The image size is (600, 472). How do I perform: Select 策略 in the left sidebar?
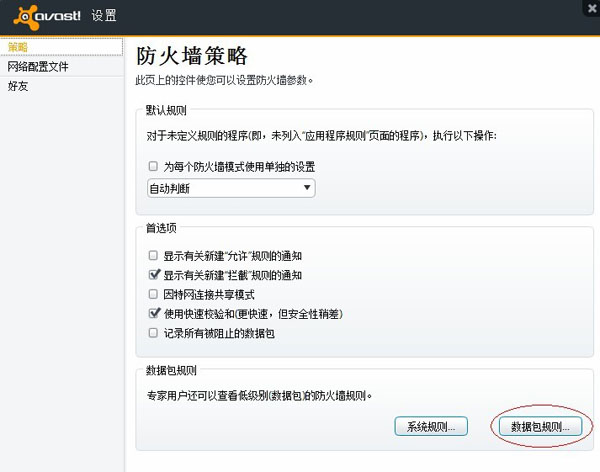[x=18, y=47]
